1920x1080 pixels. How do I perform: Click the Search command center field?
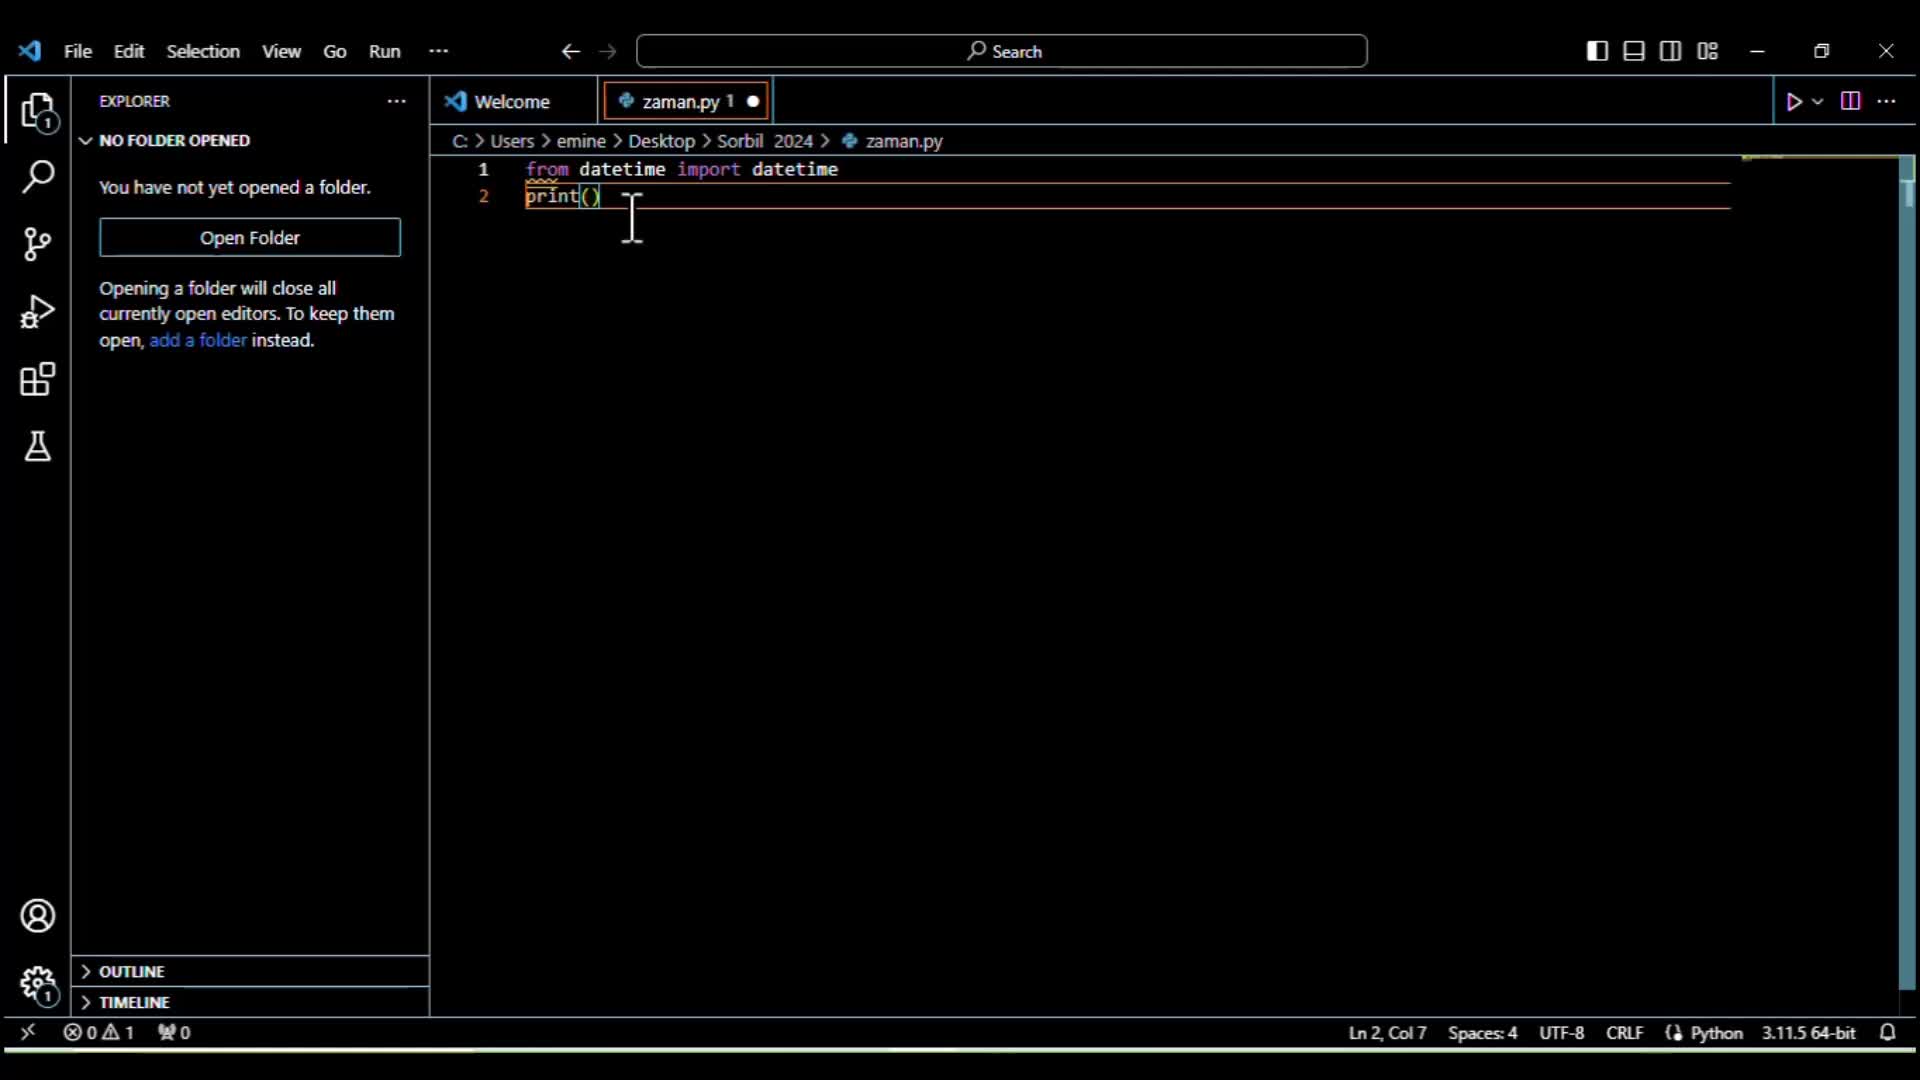pos(1002,51)
